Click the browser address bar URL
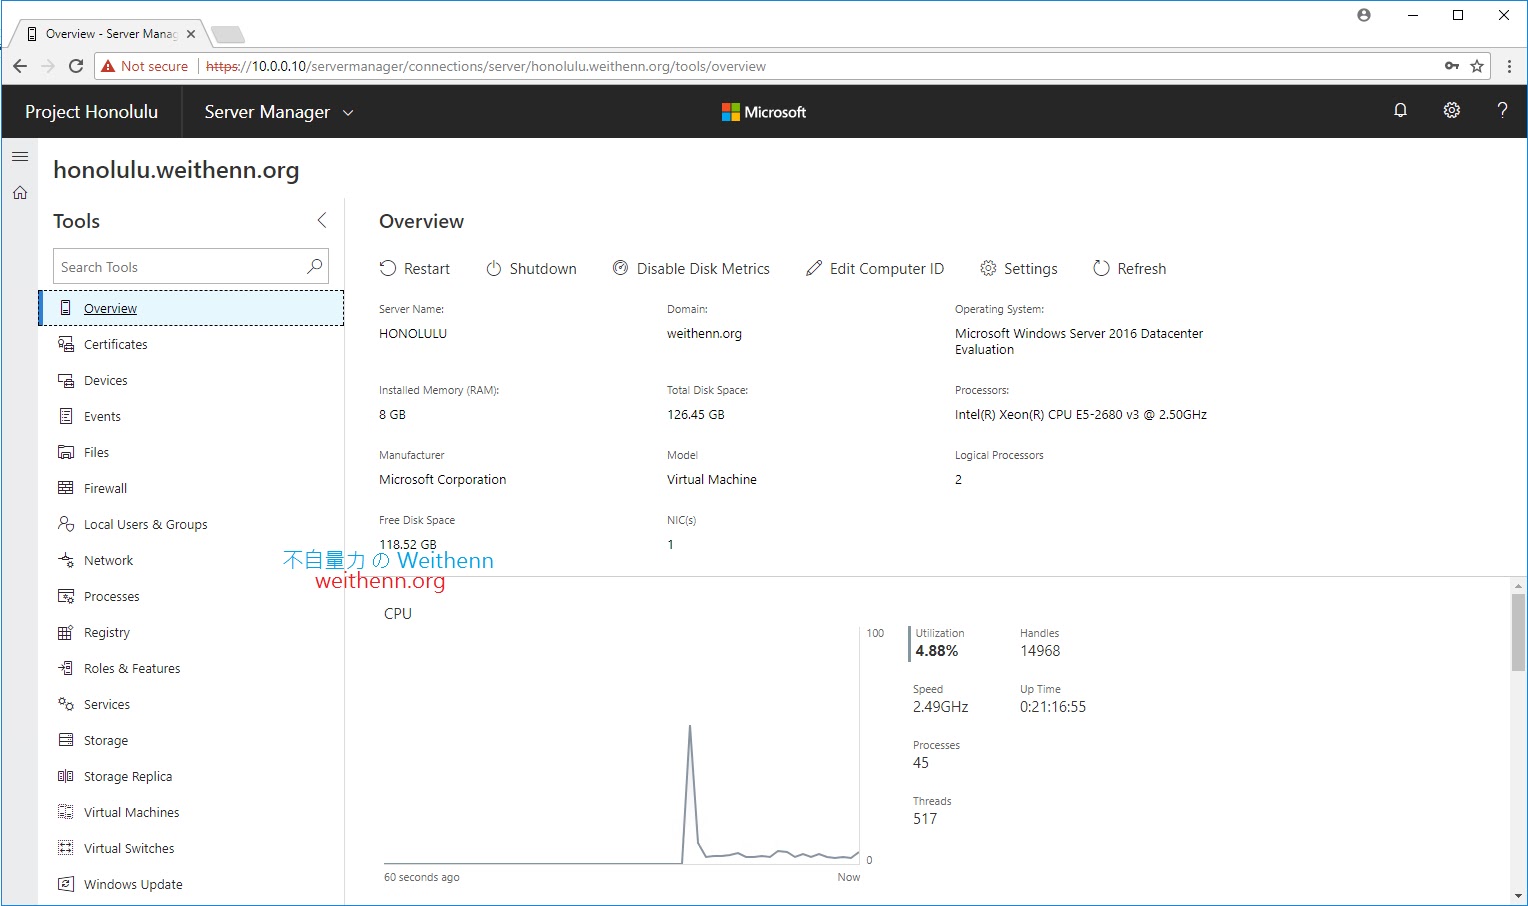Viewport: 1528px width, 906px height. pyautogui.click(x=486, y=66)
